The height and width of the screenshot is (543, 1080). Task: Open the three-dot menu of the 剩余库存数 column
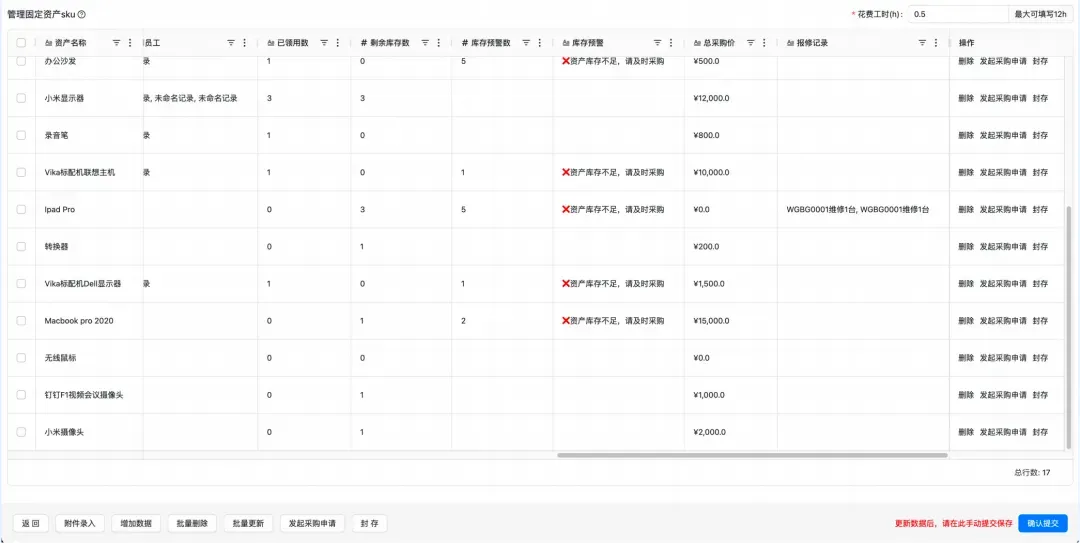439,43
